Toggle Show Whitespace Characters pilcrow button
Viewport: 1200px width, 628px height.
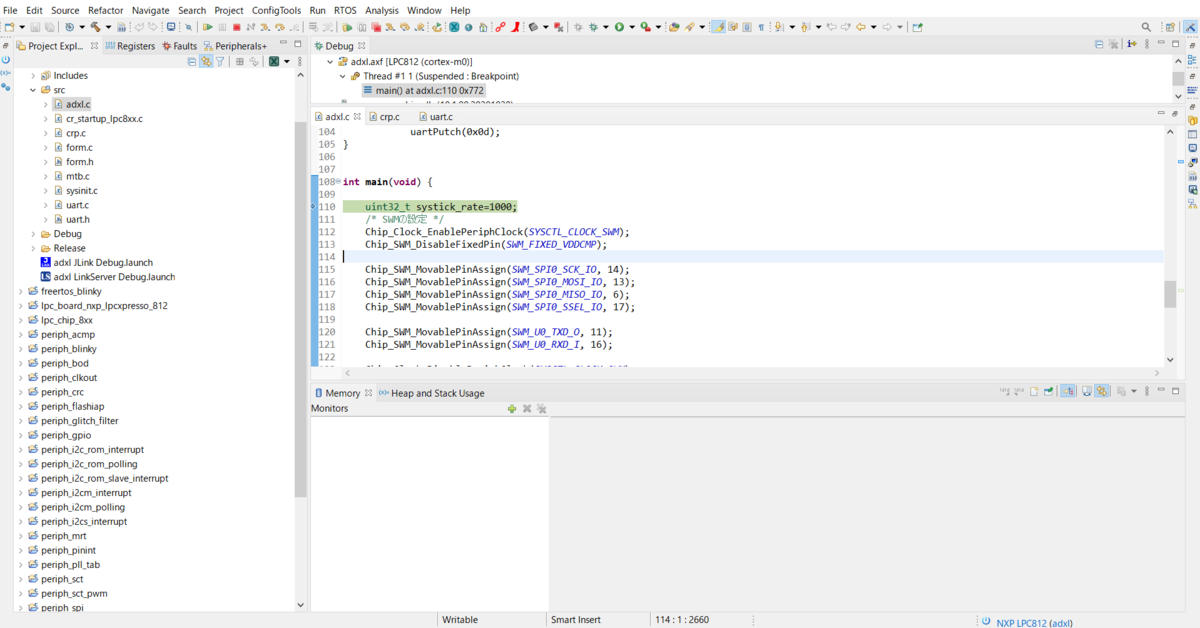coord(761,27)
